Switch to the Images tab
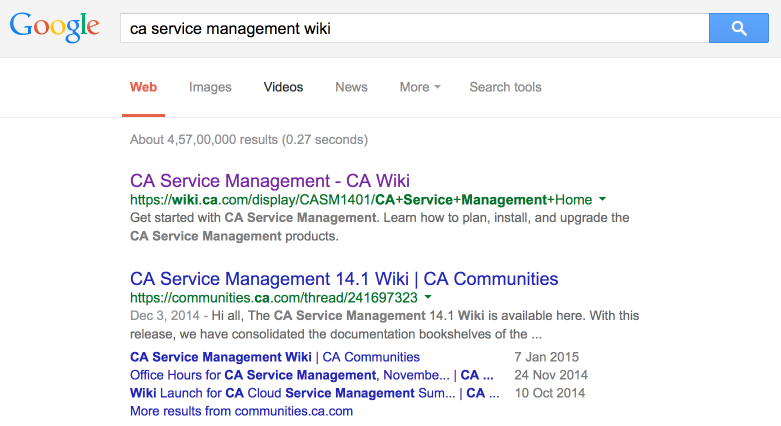The height and width of the screenshot is (426, 781). (x=210, y=87)
